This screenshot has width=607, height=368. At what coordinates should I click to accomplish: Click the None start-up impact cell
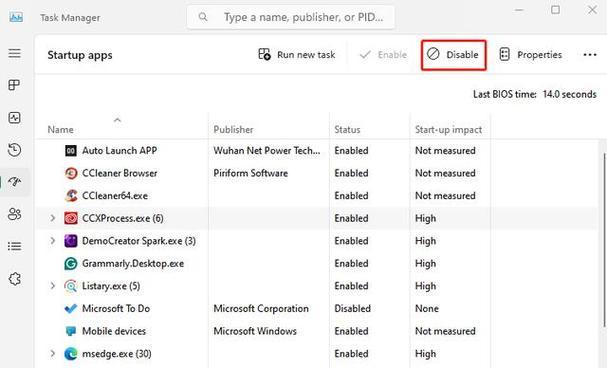pos(427,308)
